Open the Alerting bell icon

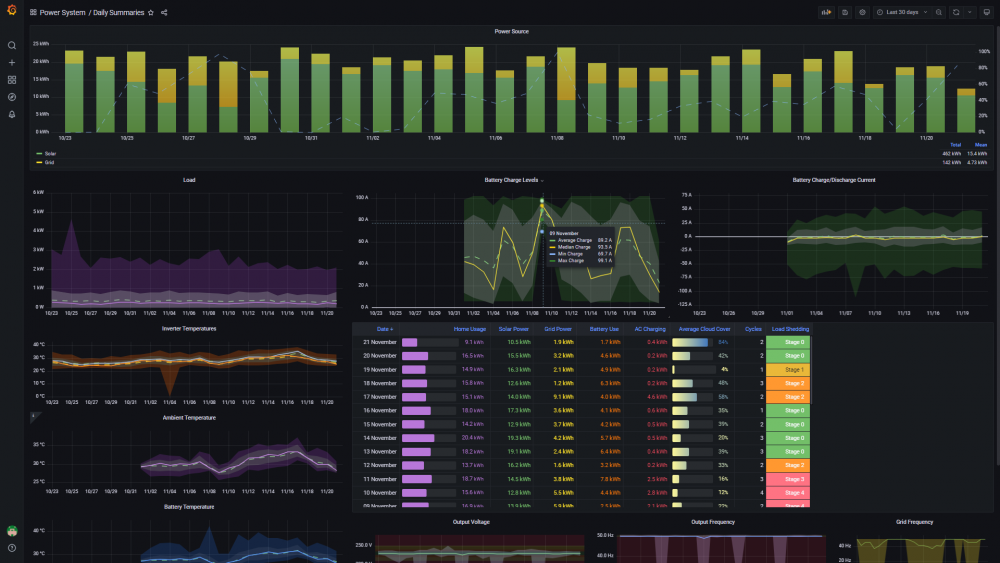click(x=11, y=114)
